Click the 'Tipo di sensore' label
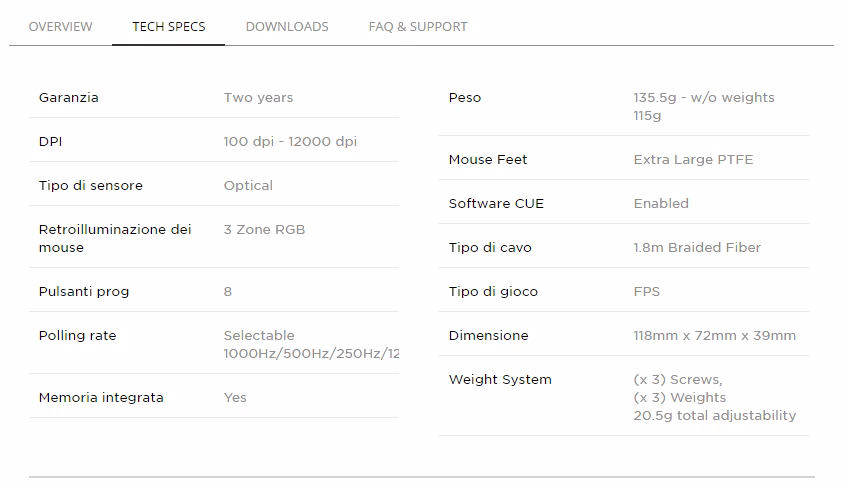The image size is (846, 486). (x=91, y=186)
